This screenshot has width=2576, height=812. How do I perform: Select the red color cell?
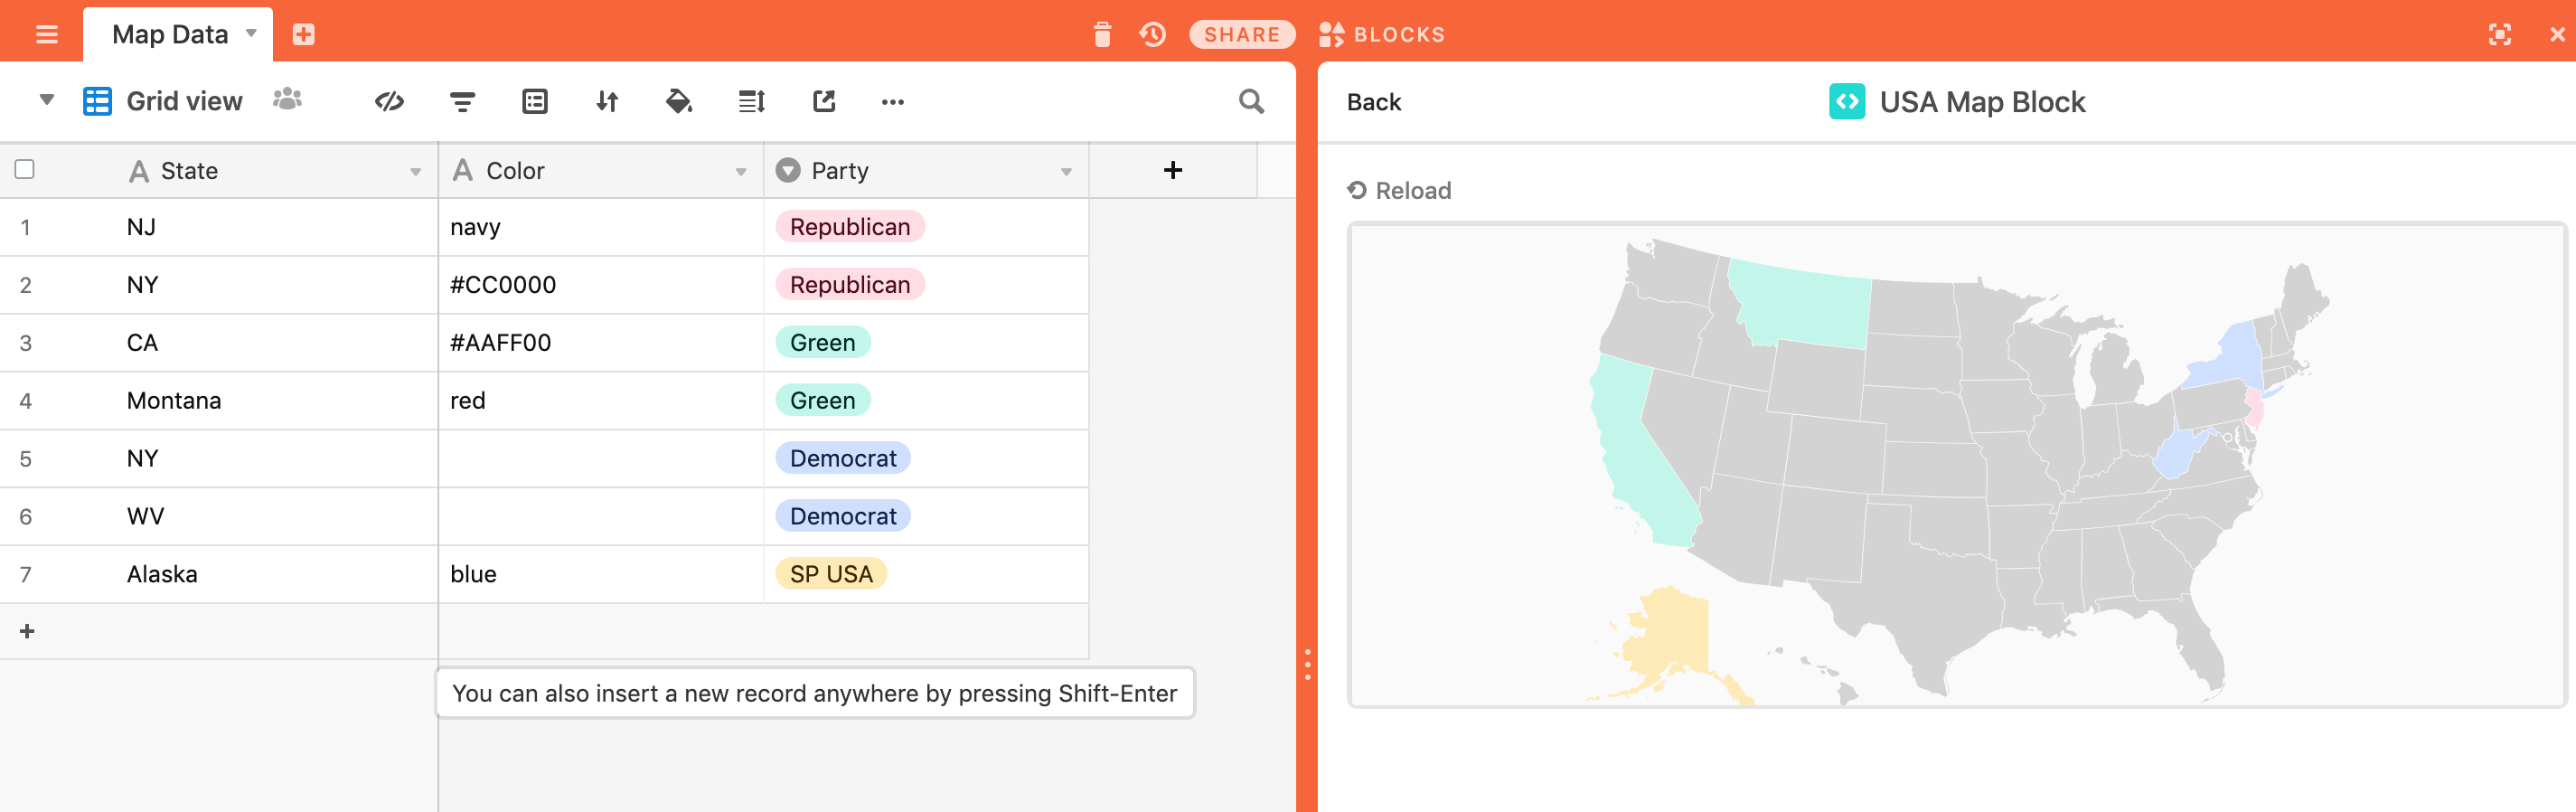point(601,401)
